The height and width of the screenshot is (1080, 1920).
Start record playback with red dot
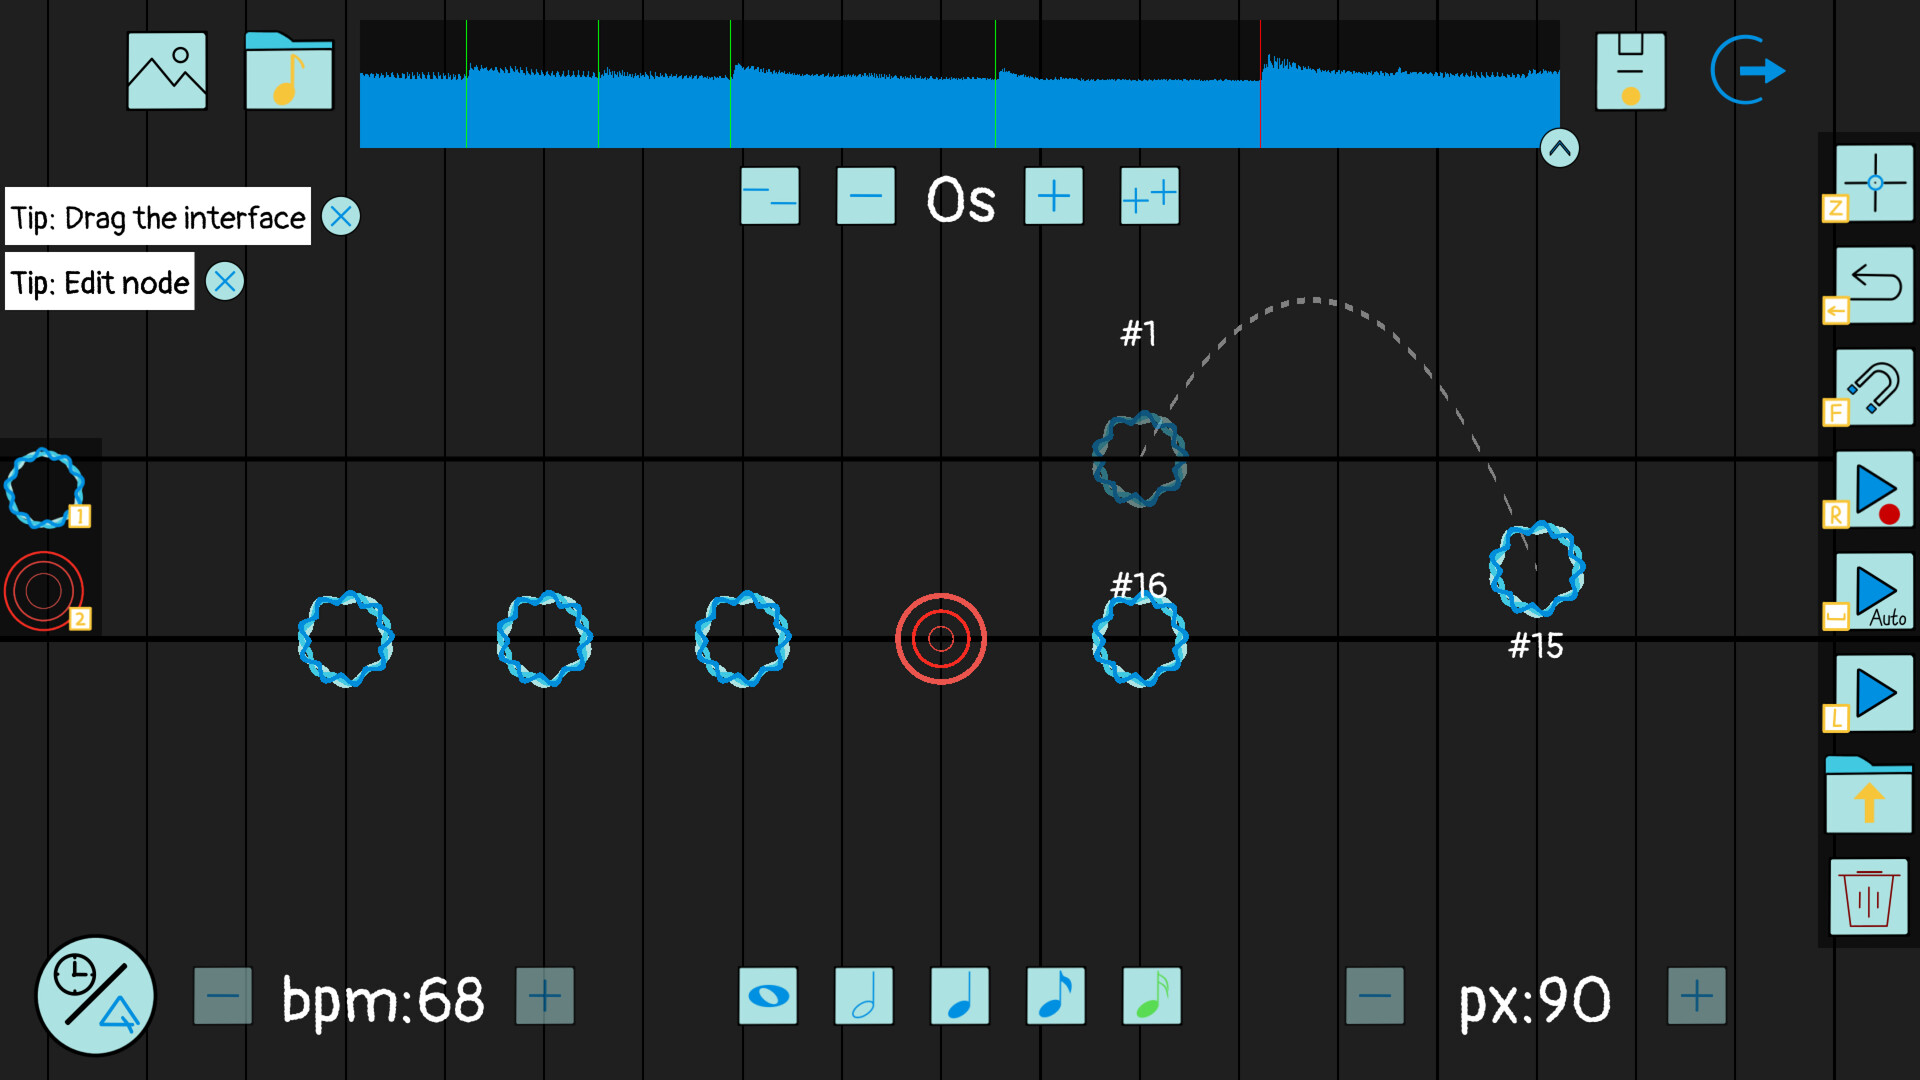(x=1874, y=489)
